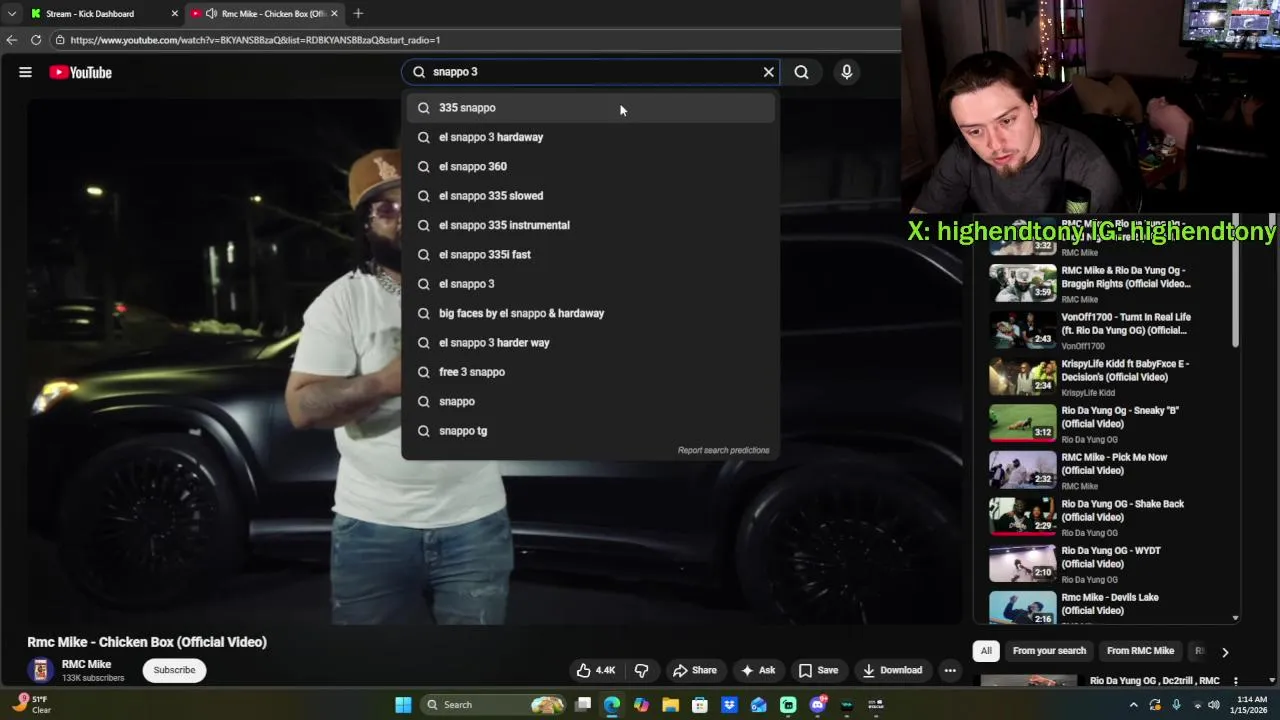Submit search with the magnifier button
1280x720 pixels.
[x=801, y=72]
